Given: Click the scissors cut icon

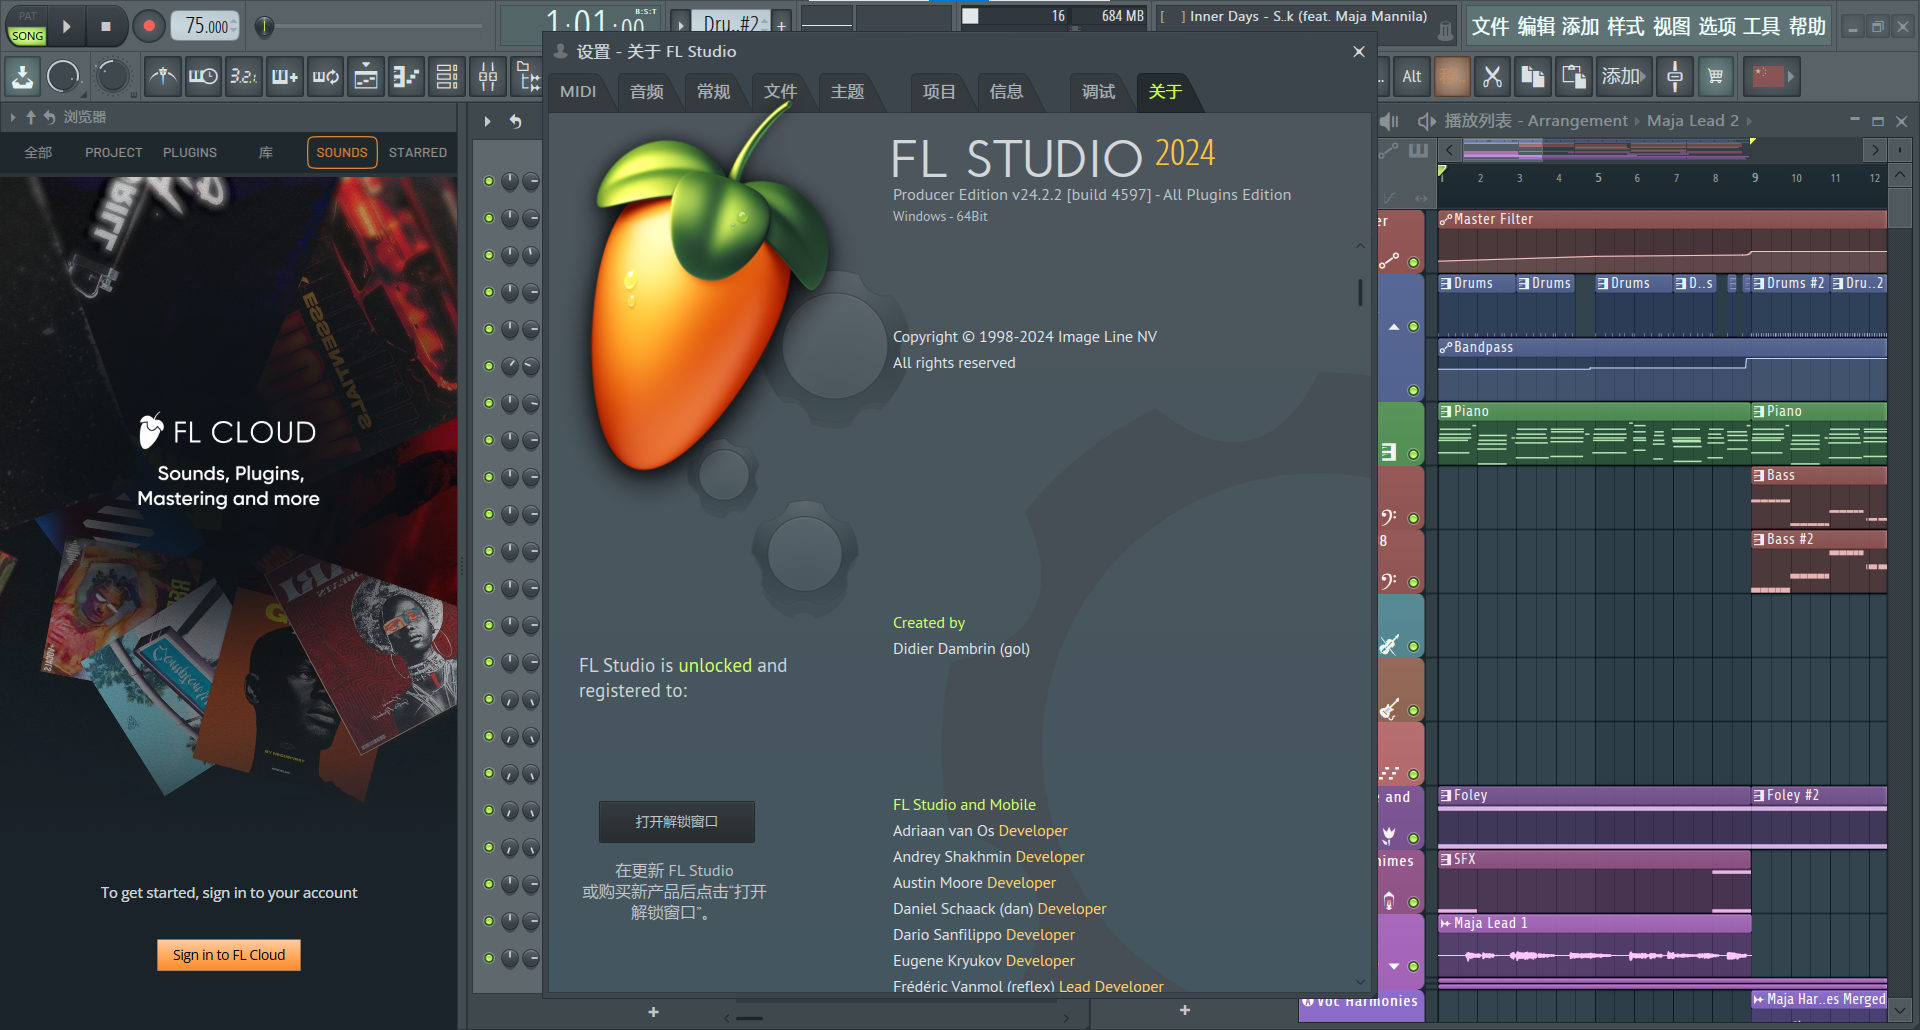Looking at the screenshot, I should 1492,76.
